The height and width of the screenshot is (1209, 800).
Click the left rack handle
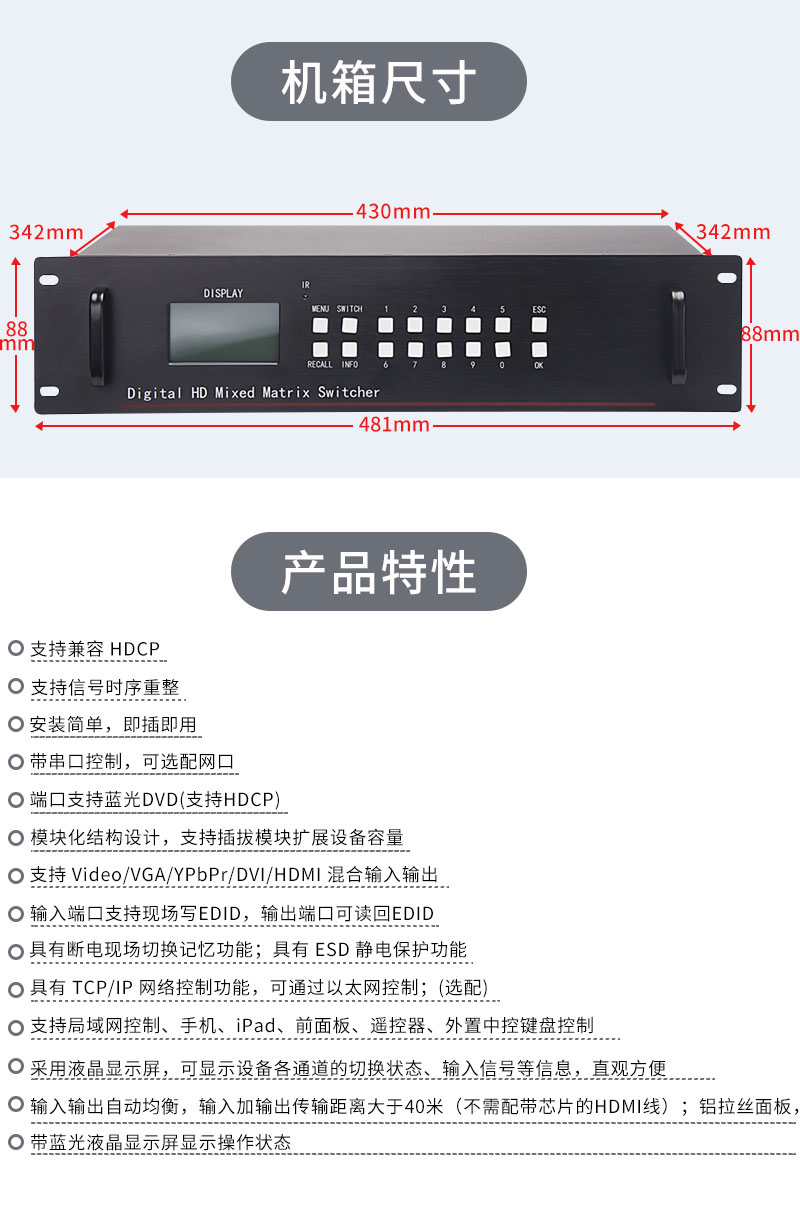97,338
